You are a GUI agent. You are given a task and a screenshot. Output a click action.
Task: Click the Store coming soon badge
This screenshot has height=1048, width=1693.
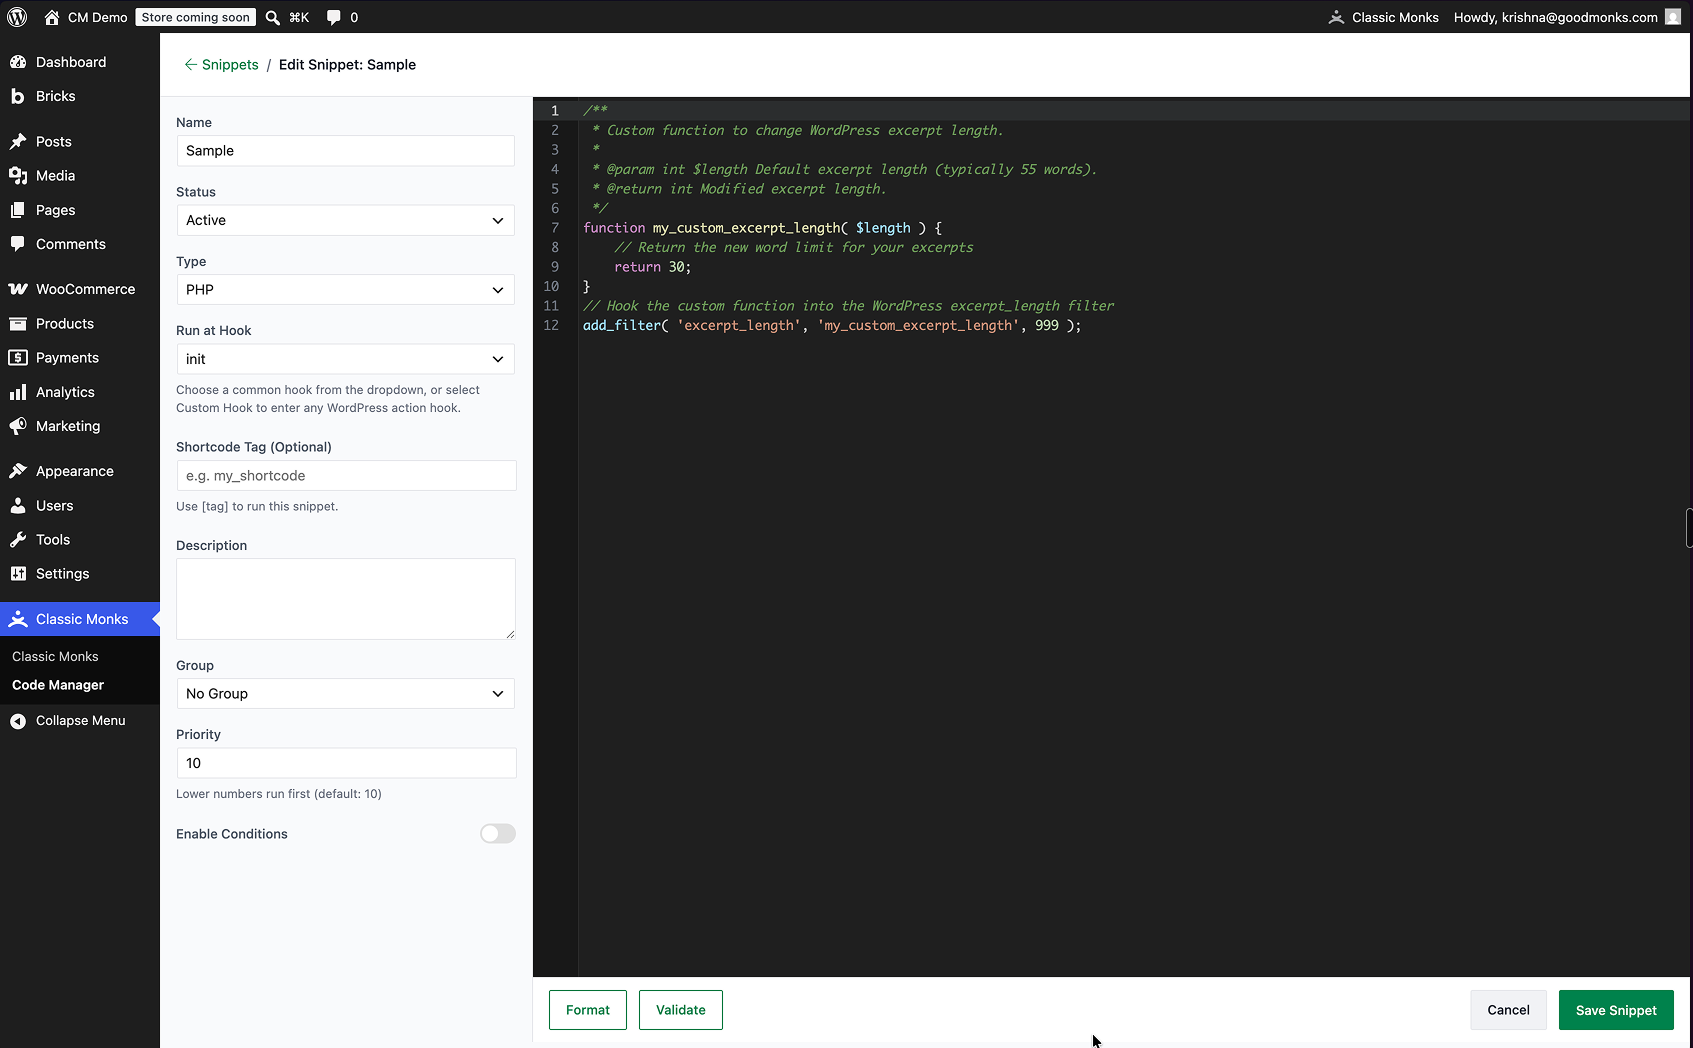click(x=196, y=17)
